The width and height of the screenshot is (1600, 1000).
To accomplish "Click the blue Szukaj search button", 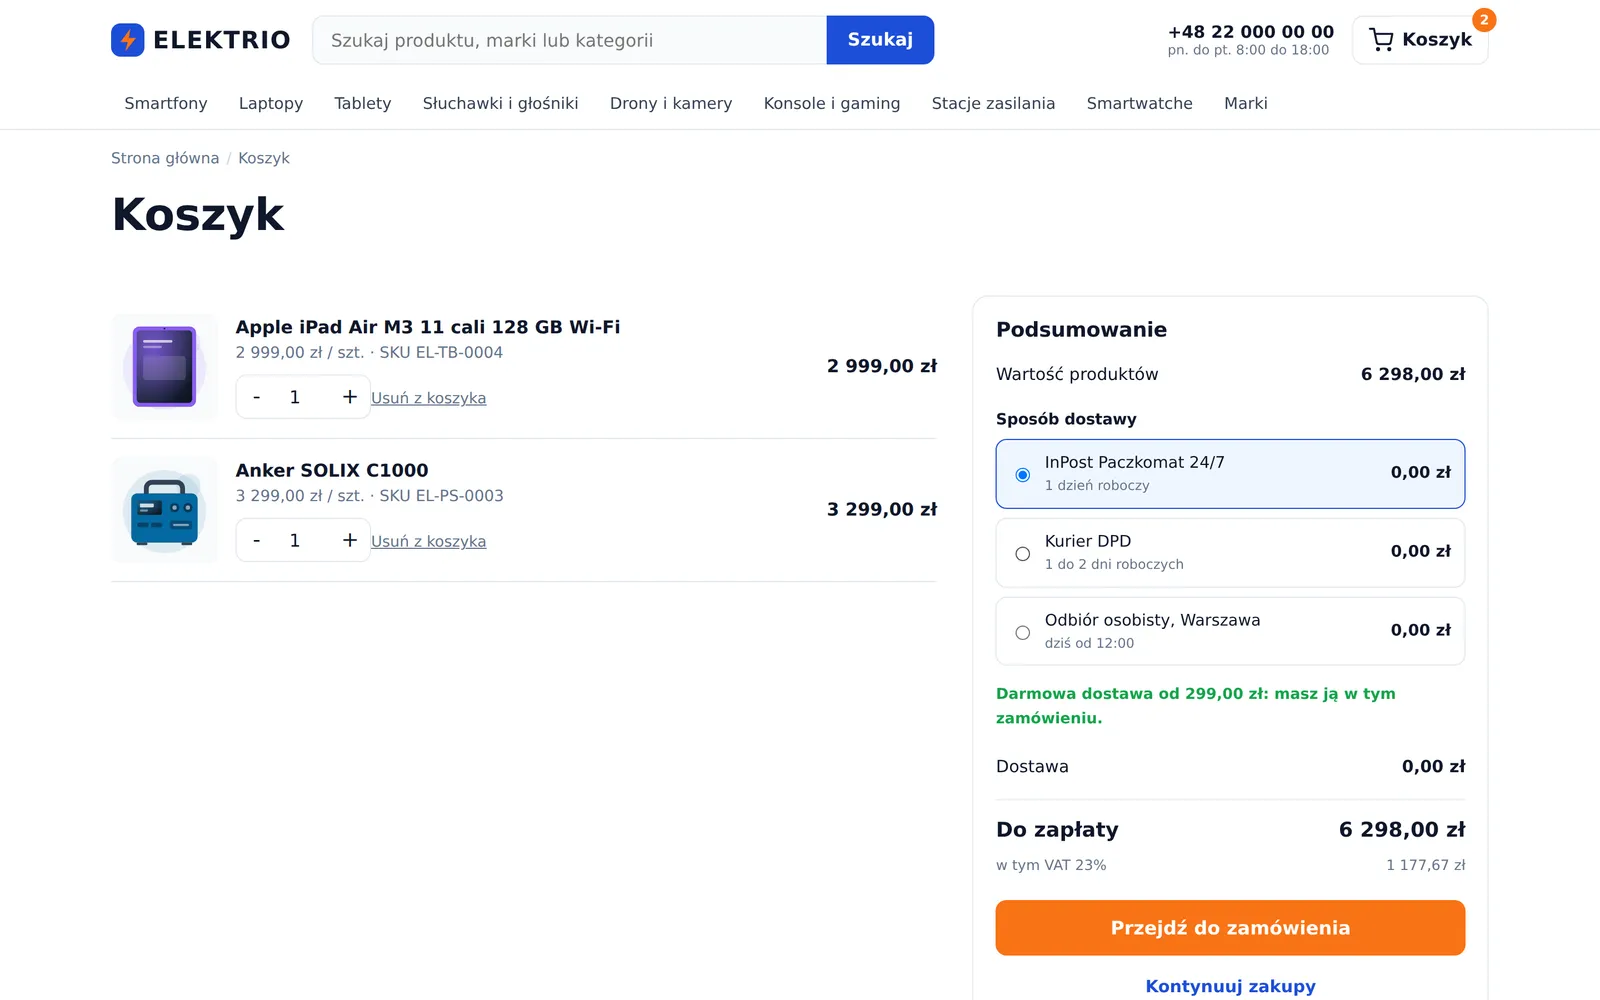I will pos(880,40).
